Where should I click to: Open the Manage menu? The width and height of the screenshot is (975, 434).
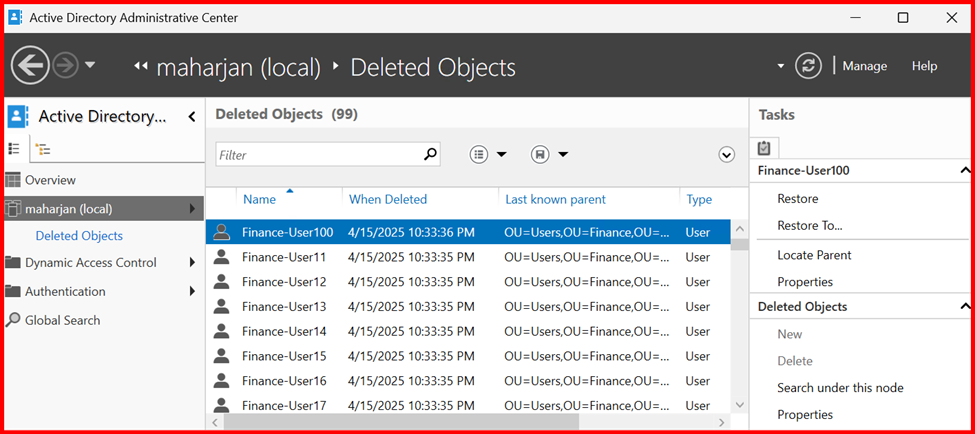(864, 66)
